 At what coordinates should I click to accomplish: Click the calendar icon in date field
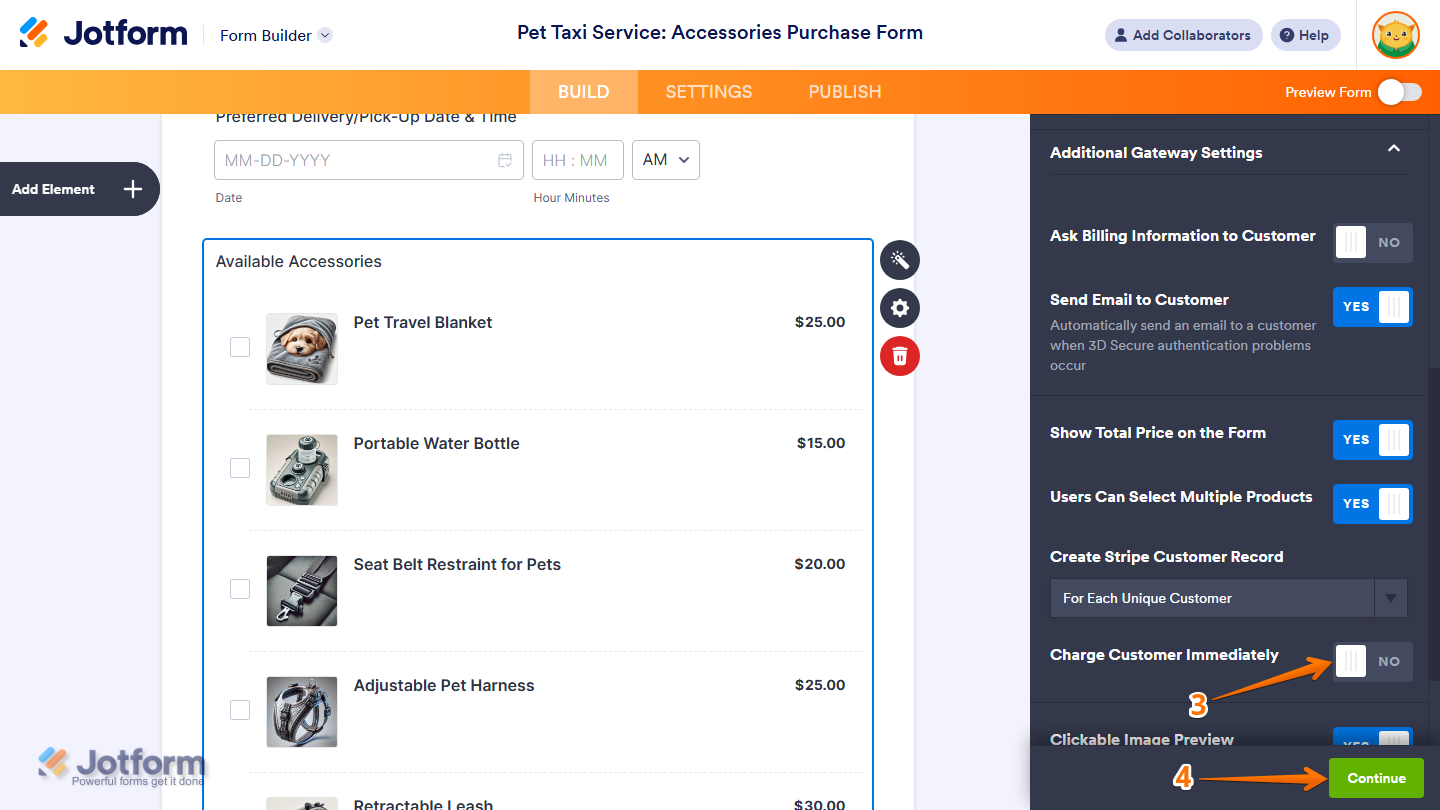505,160
